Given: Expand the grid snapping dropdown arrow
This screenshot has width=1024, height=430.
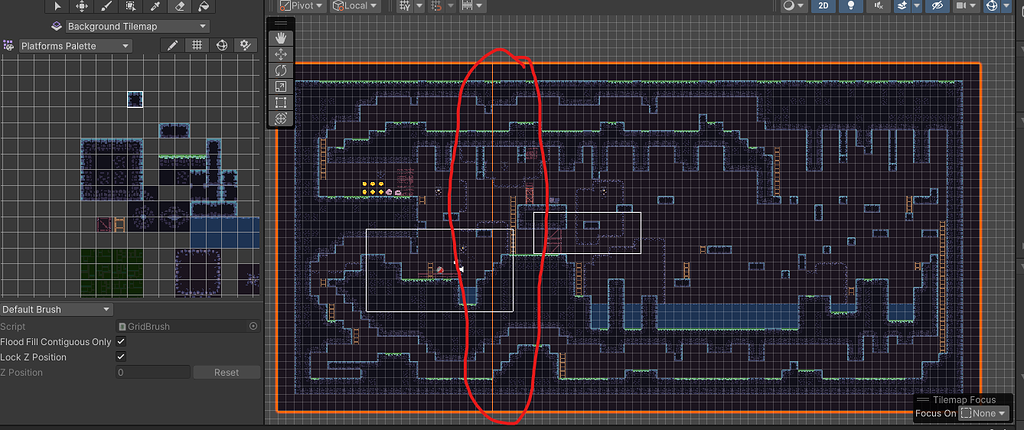Looking at the screenshot, I should click(419, 5).
